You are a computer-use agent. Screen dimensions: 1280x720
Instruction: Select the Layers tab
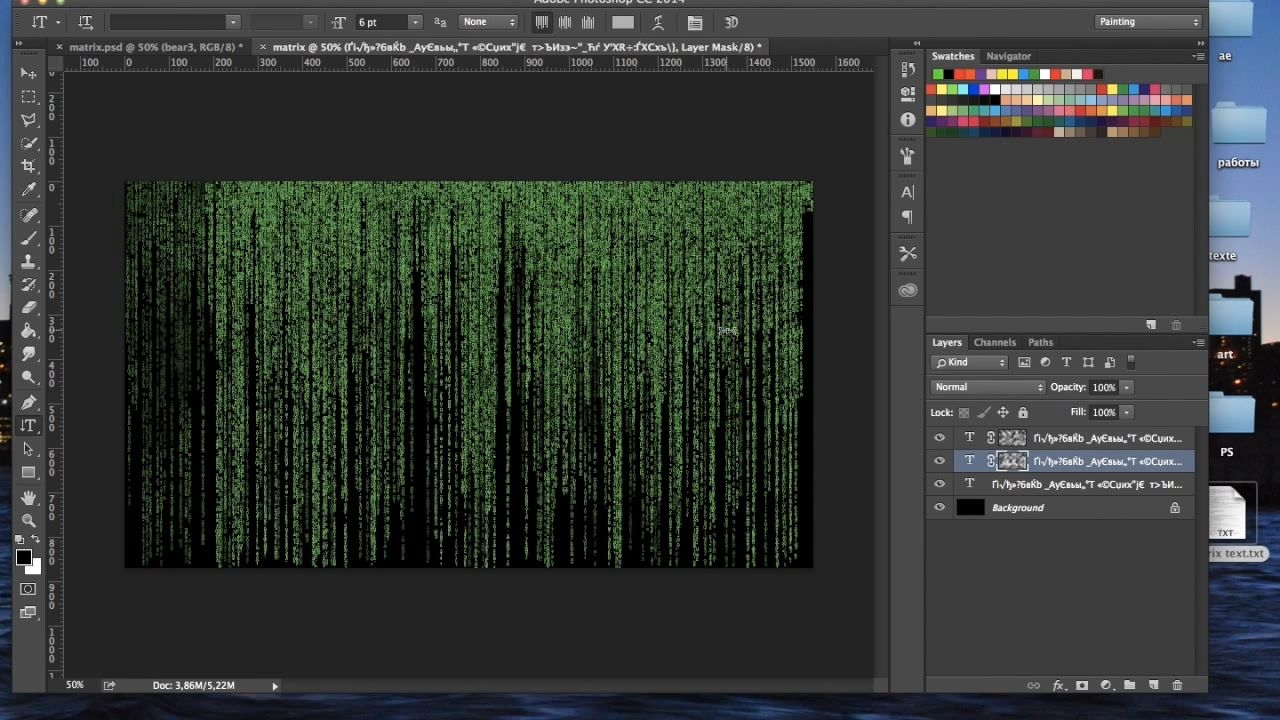[947, 342]
